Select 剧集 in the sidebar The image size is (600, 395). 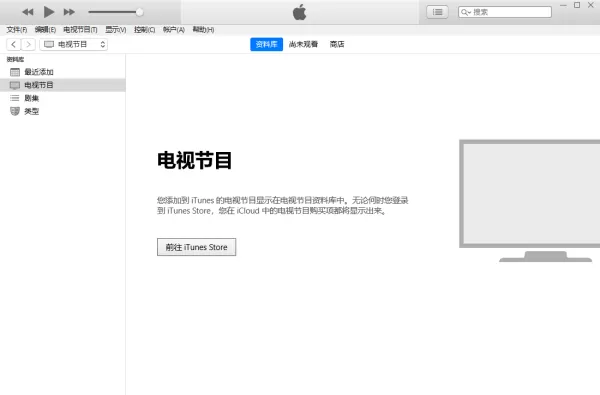[63, 98]
